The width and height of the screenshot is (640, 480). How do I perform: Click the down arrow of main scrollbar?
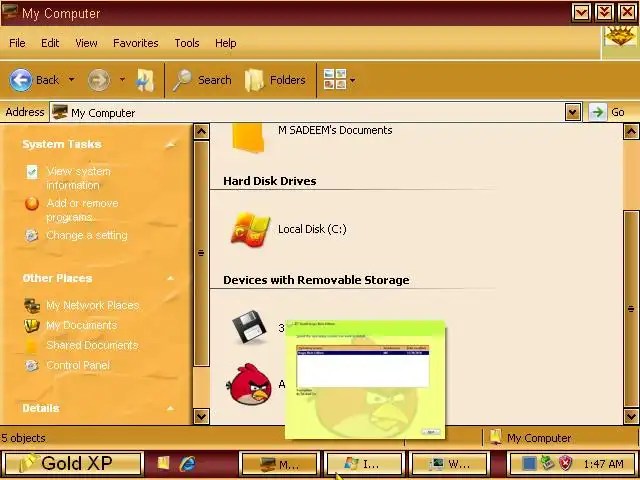(631, 416)
